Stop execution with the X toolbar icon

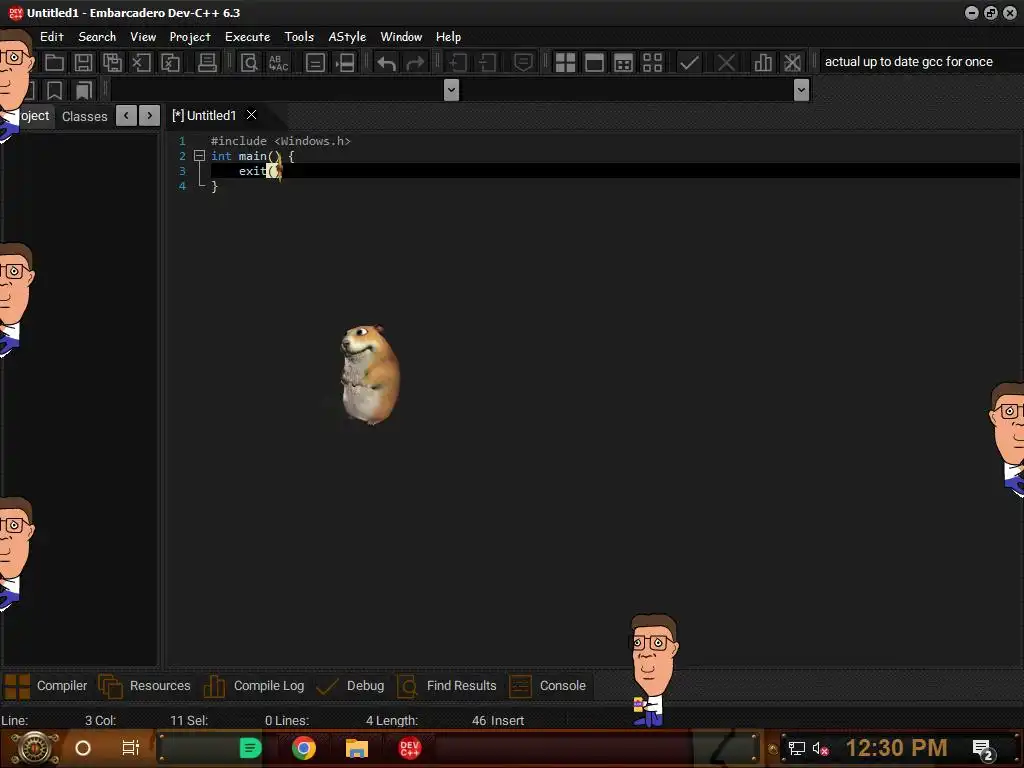[x=726, y=63]
